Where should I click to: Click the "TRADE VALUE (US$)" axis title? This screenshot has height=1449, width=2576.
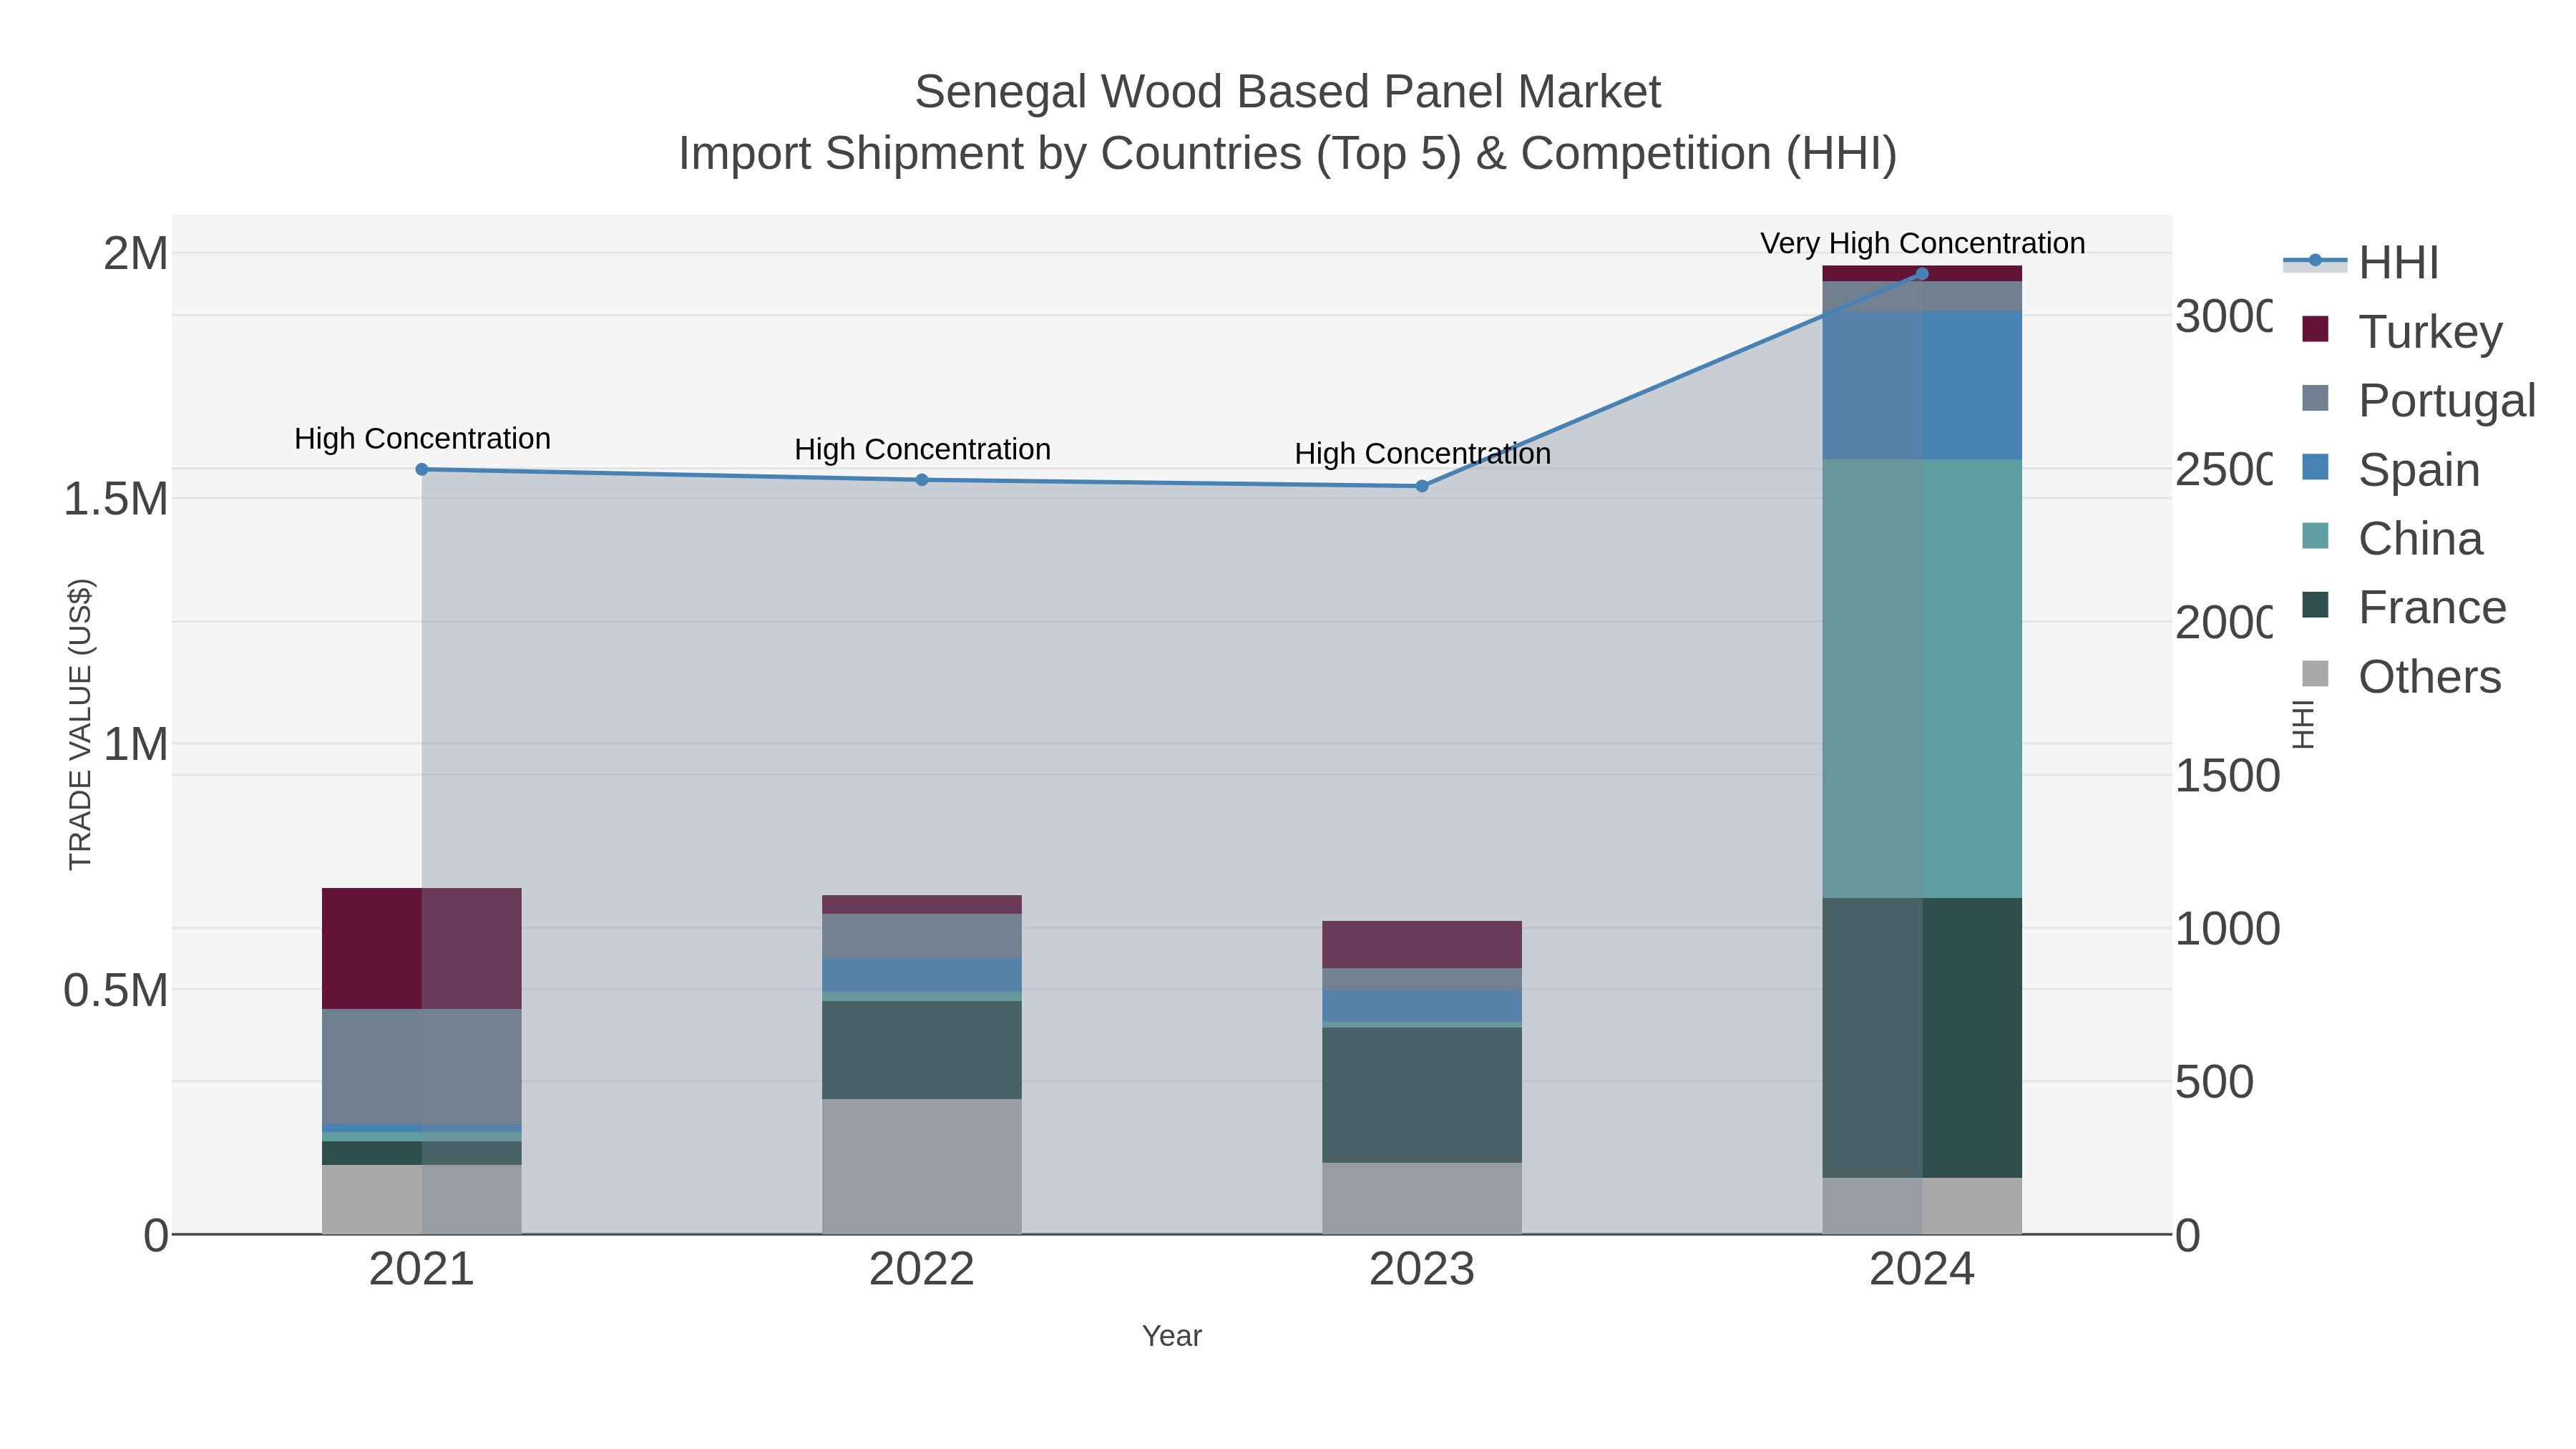tap(80, 724)
